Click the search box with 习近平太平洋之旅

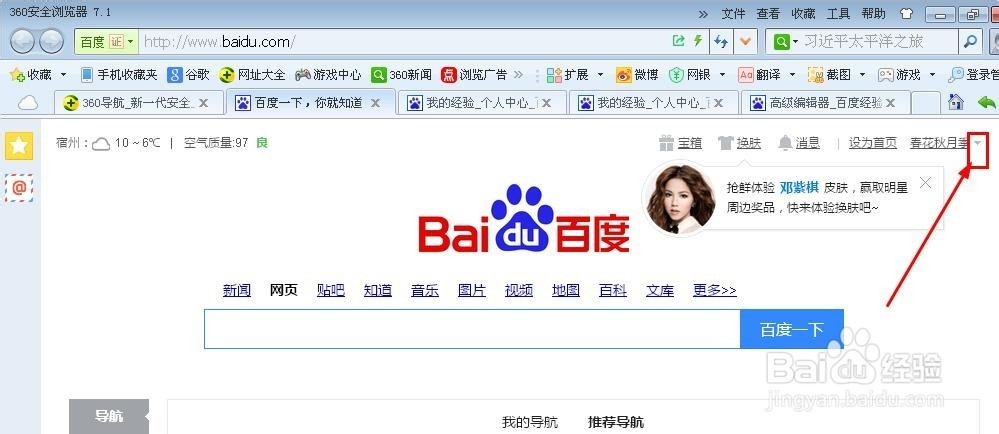coord(879,42)
